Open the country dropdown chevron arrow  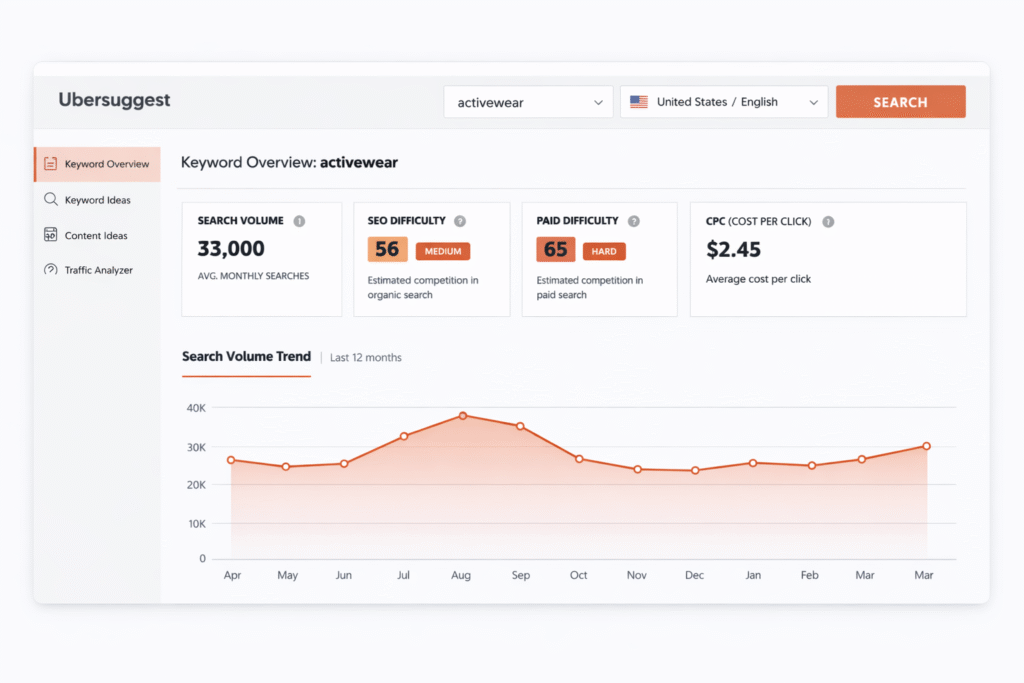[x=815, y=101]
